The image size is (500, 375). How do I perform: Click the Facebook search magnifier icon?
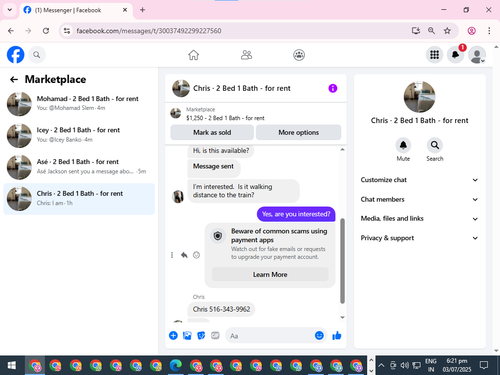(37, 55)
